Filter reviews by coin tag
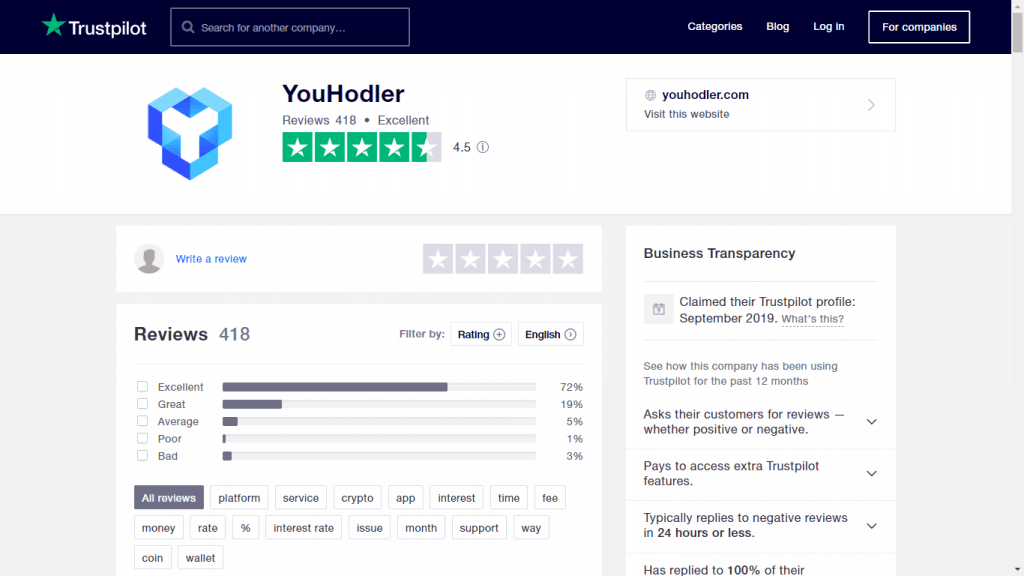This screenshot has width=1024, height=576. (x=152, y=558)
